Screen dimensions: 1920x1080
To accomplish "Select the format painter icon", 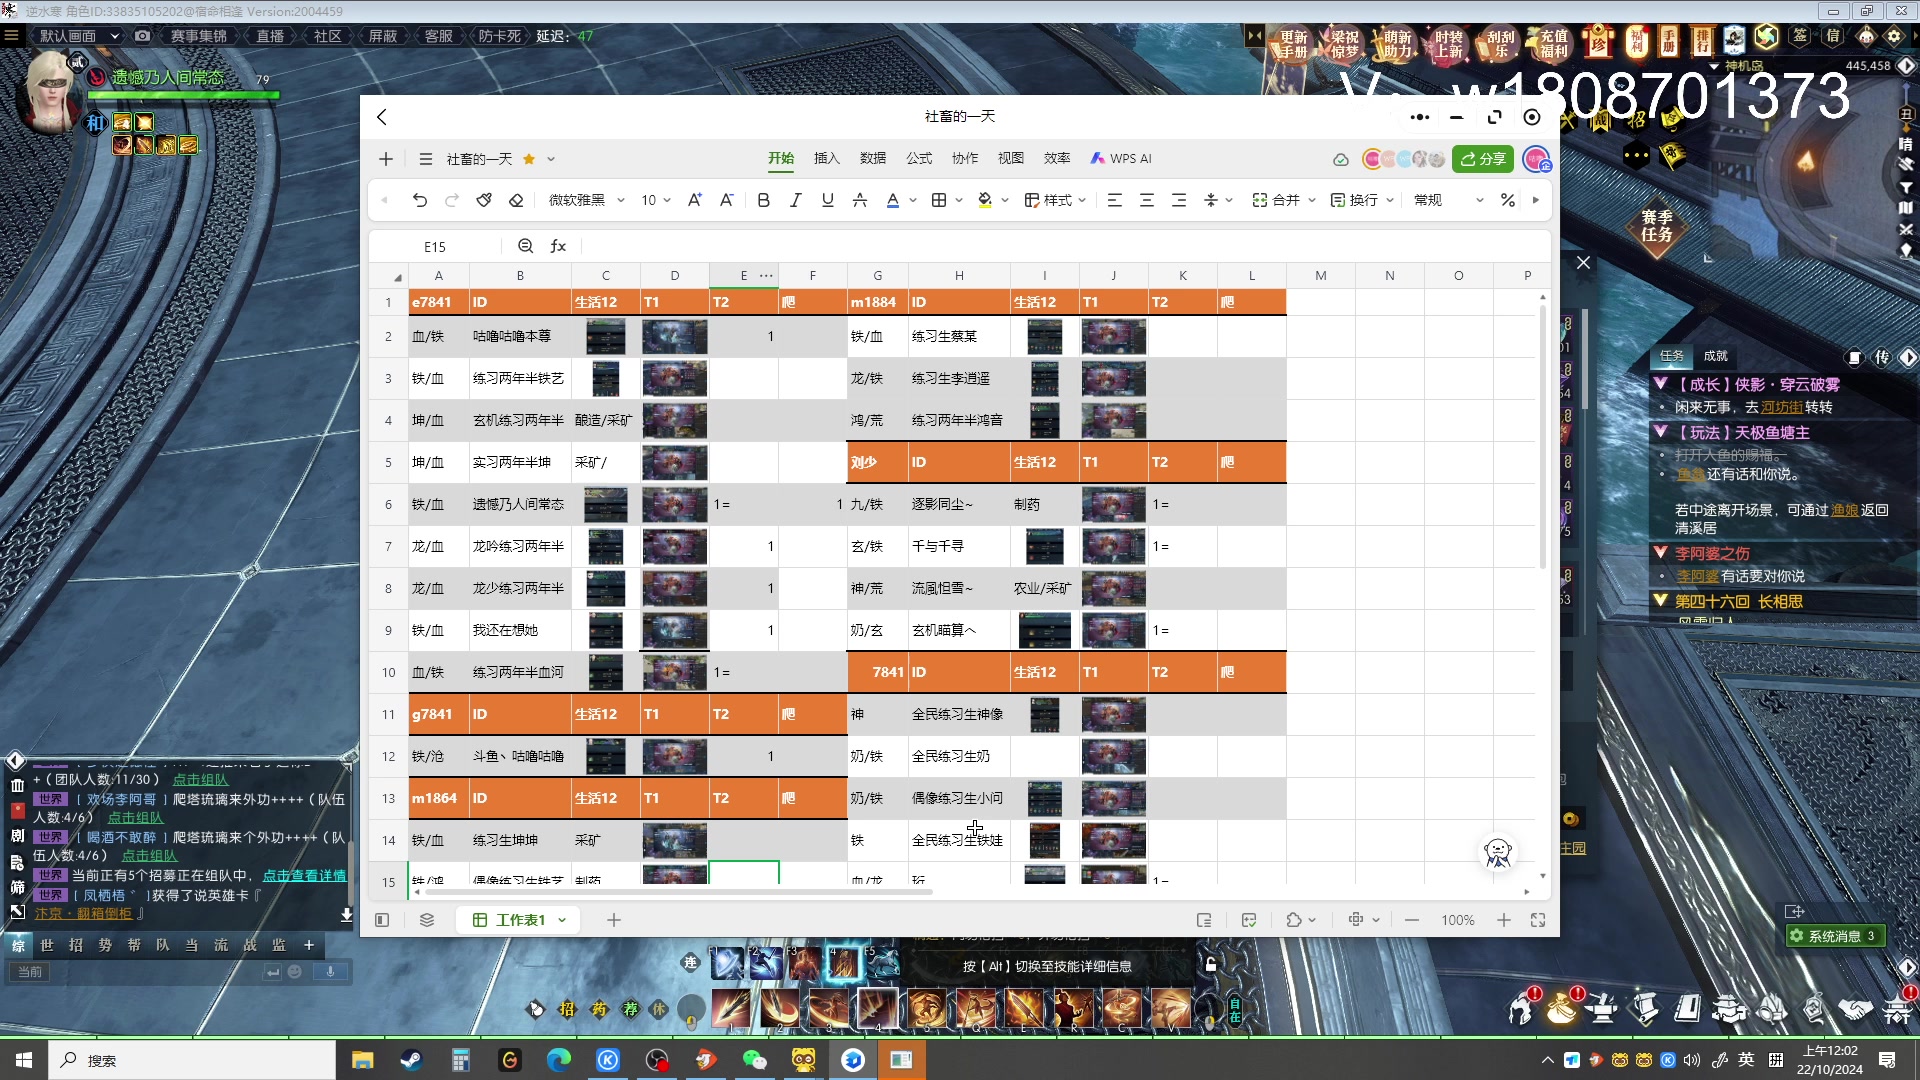I will tap(484, 200).
